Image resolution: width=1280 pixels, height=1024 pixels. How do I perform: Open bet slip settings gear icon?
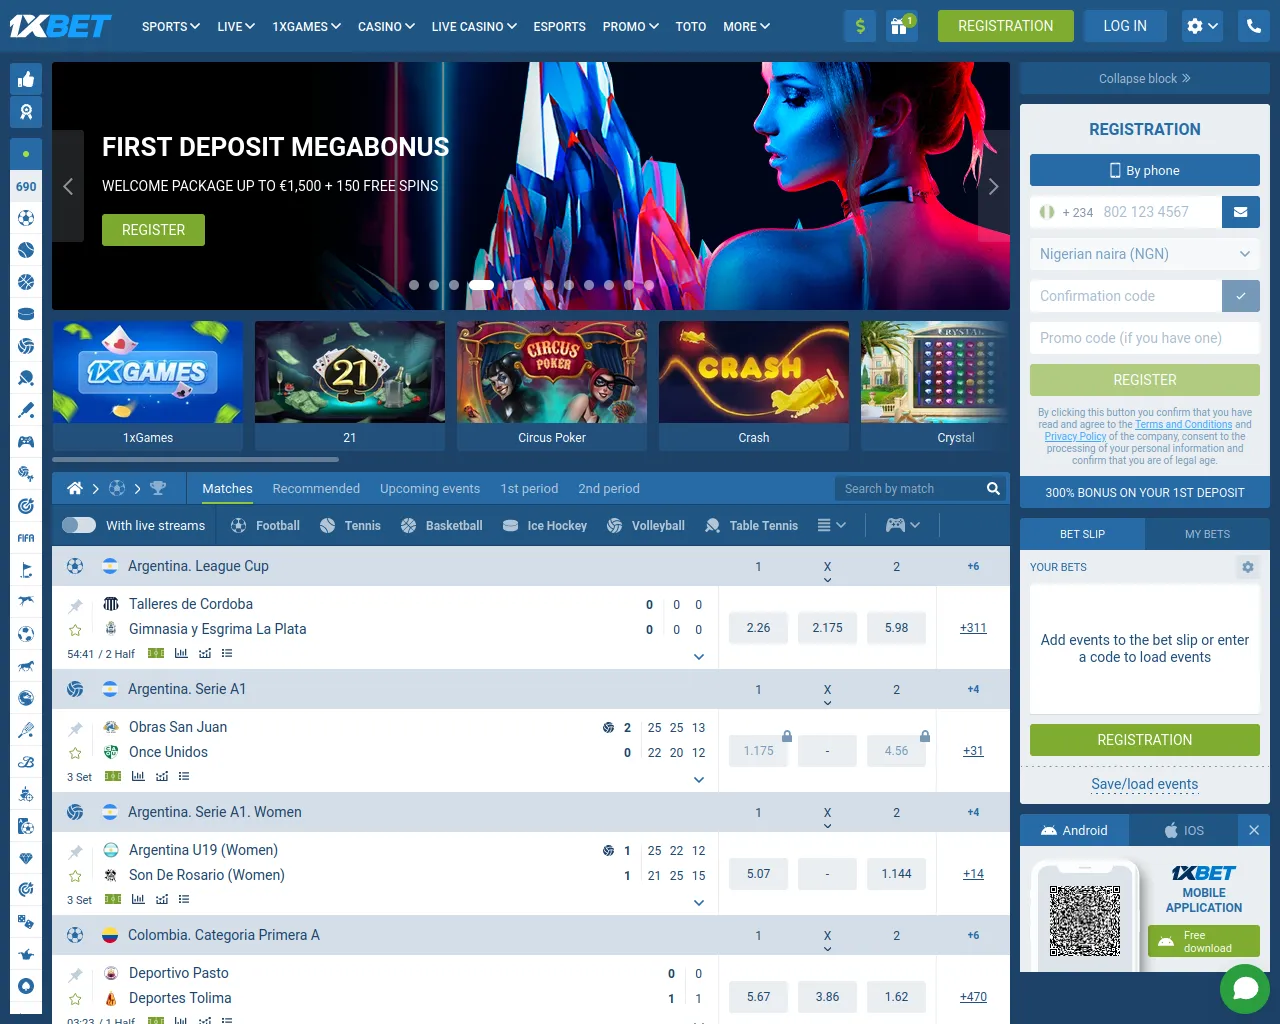[x=1248, y=567]
